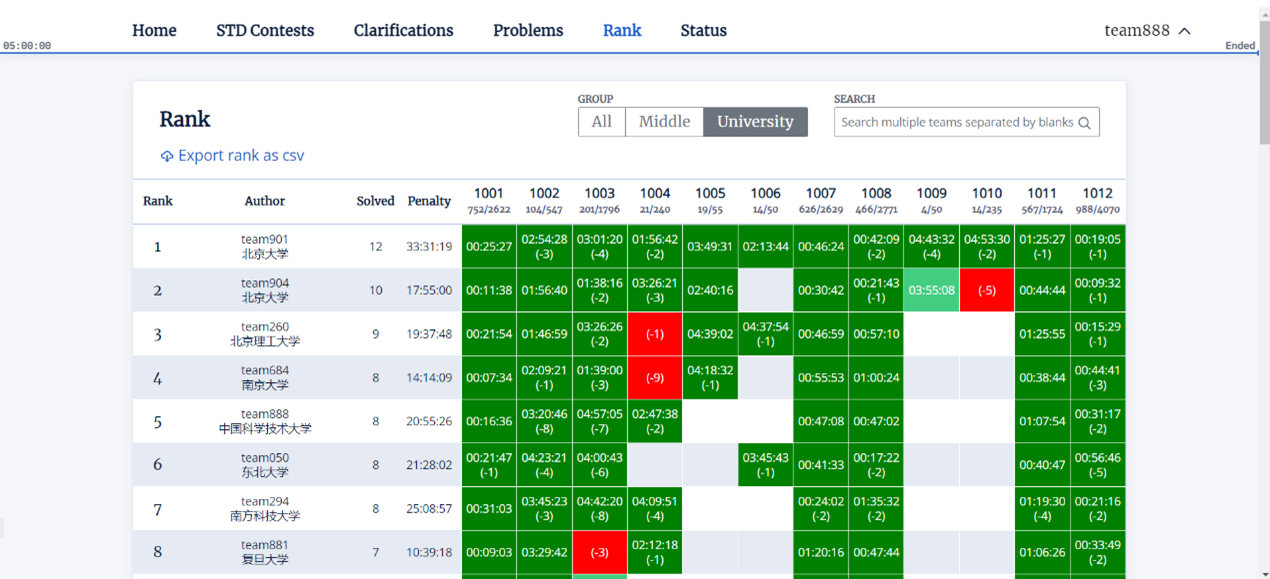Select team260 author cell
Viewport: 1270px width, 579px height.
(265, 334)
